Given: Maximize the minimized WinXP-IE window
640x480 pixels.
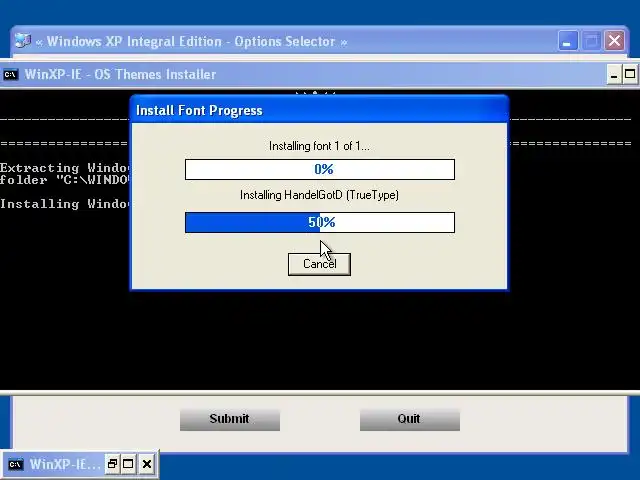Looking at the screenshot, I should (128, 464).
